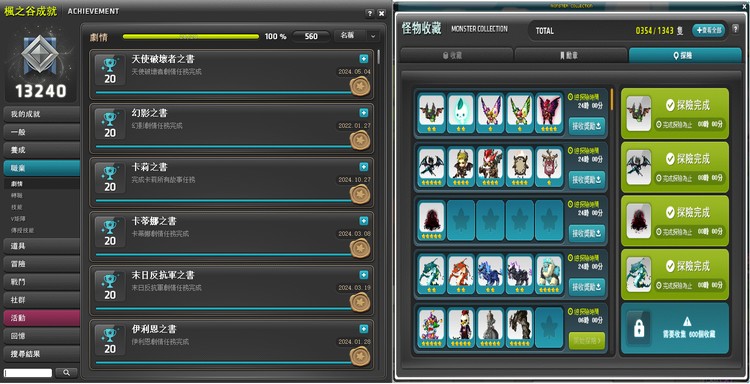Click the achievement list scrollbar
Screen dimensions: 750x384
[x=378, y=57]
